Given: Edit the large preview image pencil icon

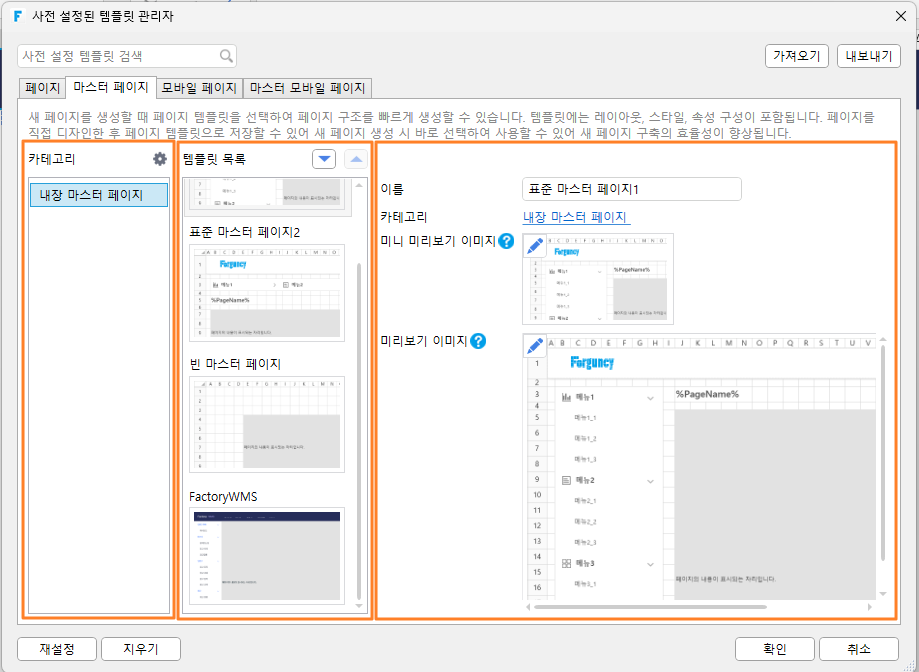Looking at the screenshot, I should pos(535,346).
